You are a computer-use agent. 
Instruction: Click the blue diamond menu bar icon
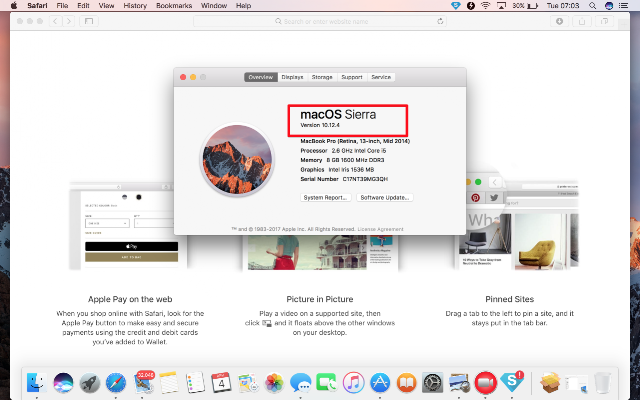point(456,6)
